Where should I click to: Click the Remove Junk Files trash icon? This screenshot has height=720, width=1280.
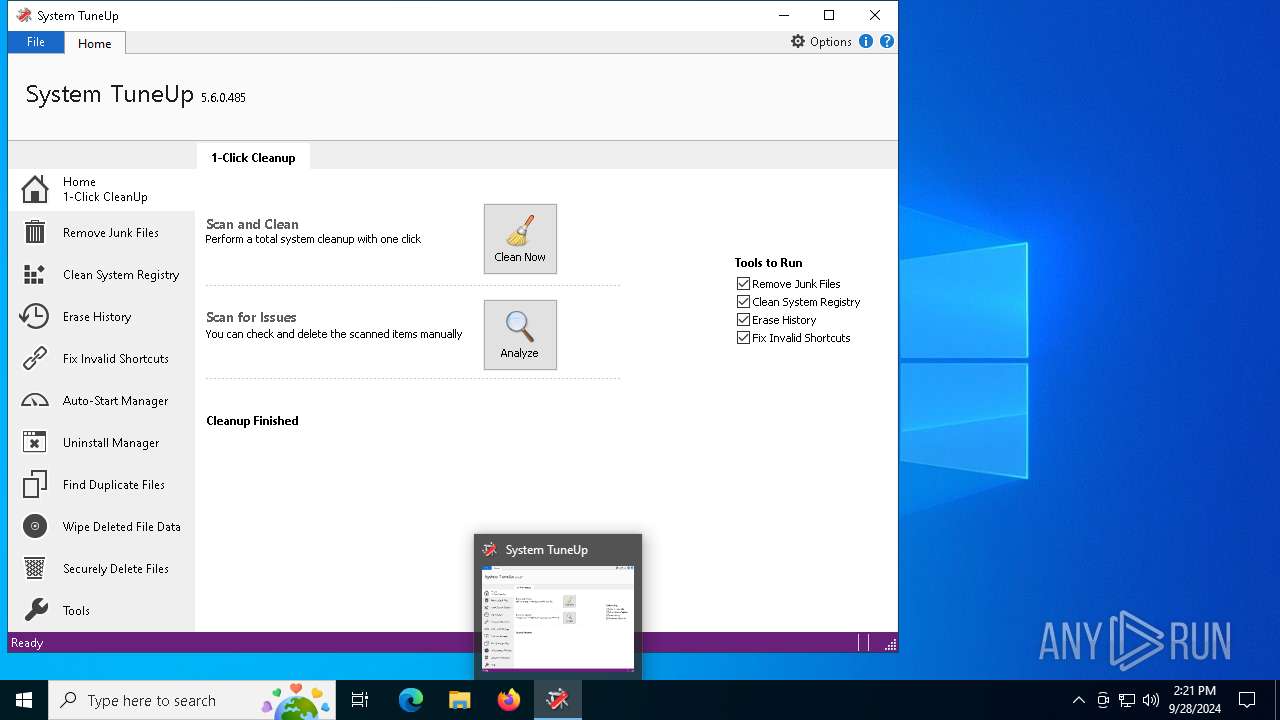[x=35, y=232]
